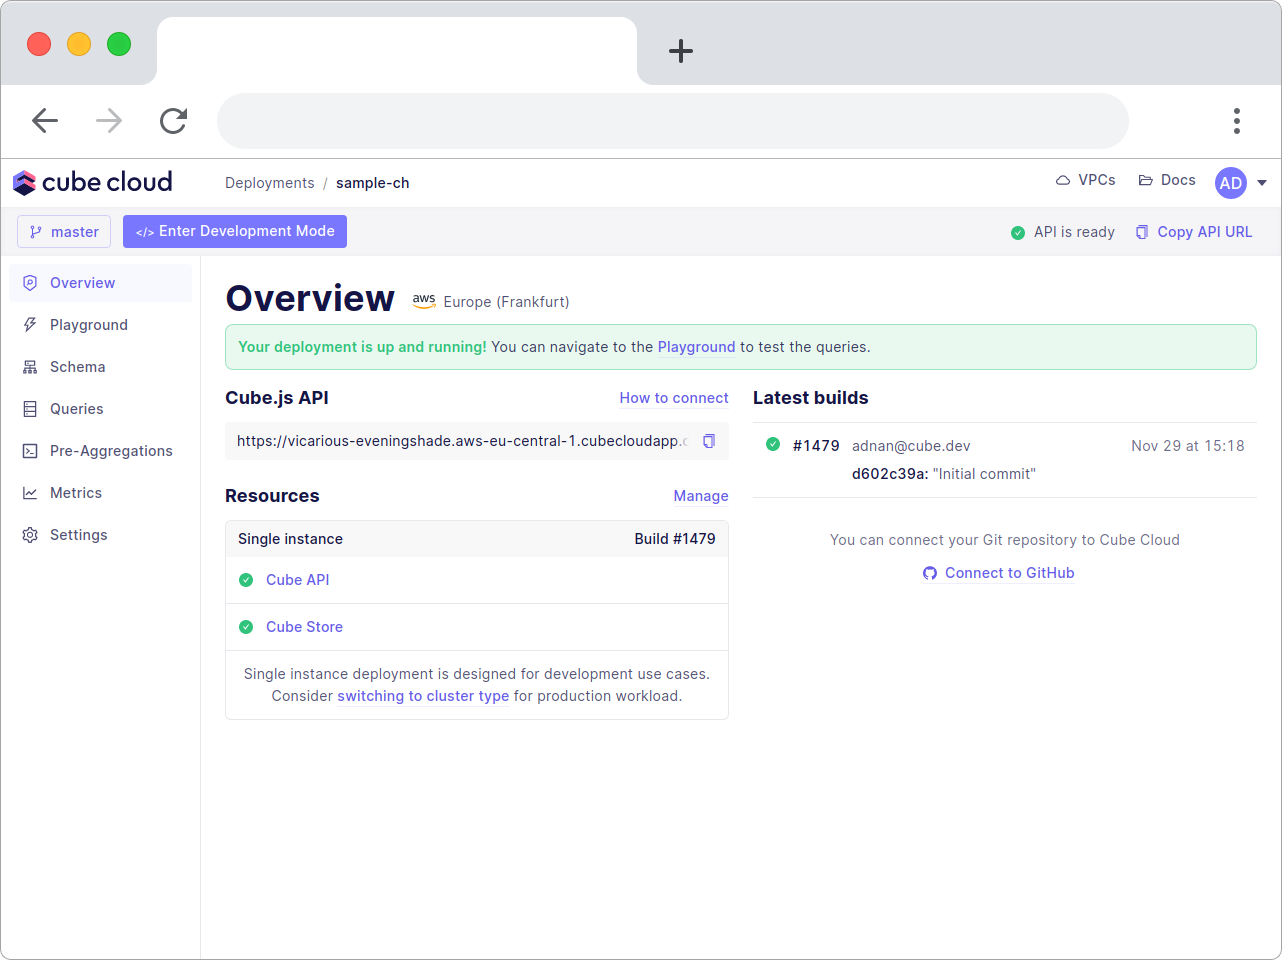Click the AD user avatar
The image size is (1282, 960).
(x=1230, y=183)
